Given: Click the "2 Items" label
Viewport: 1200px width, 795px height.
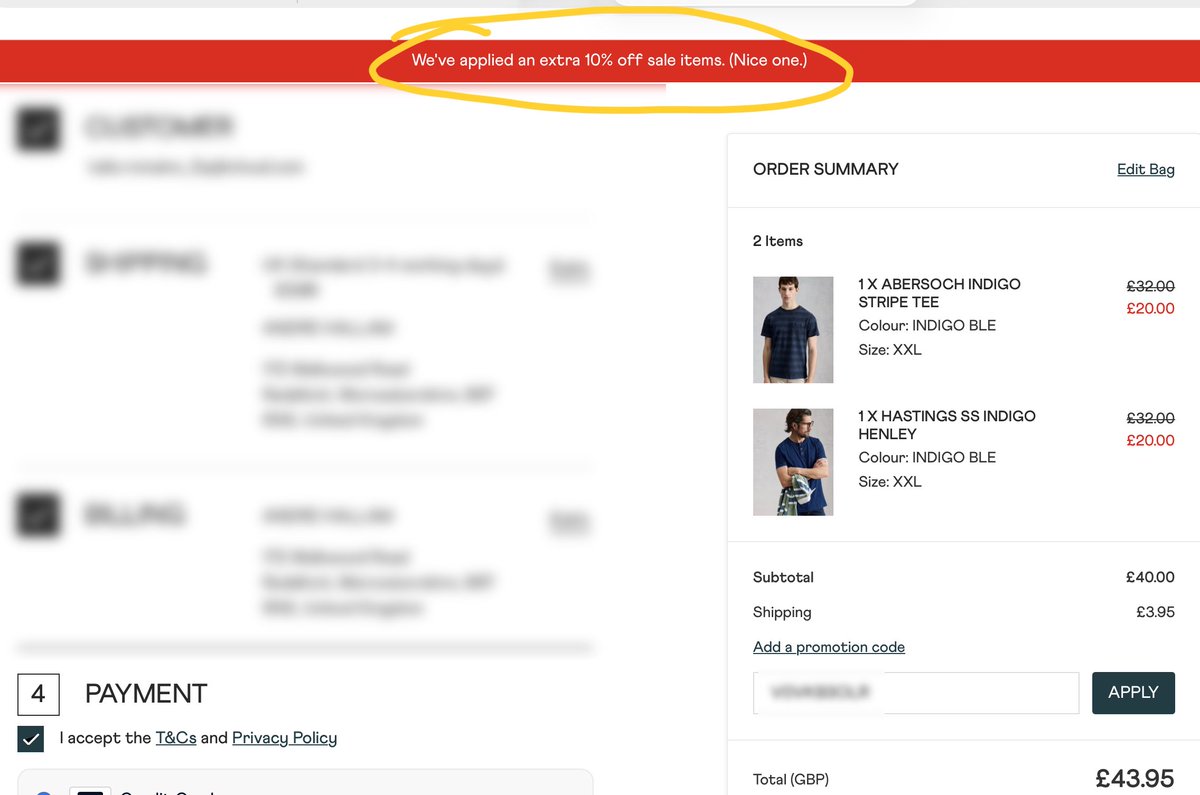Looking at the screenshot, I should click(778, 241).
